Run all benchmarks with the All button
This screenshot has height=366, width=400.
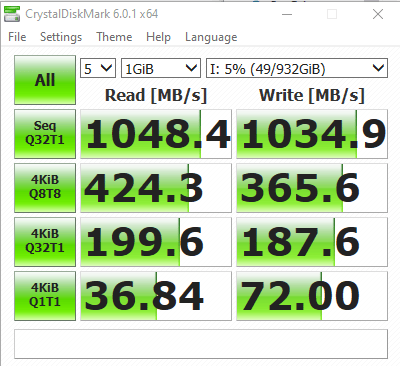tap(45, 80)
